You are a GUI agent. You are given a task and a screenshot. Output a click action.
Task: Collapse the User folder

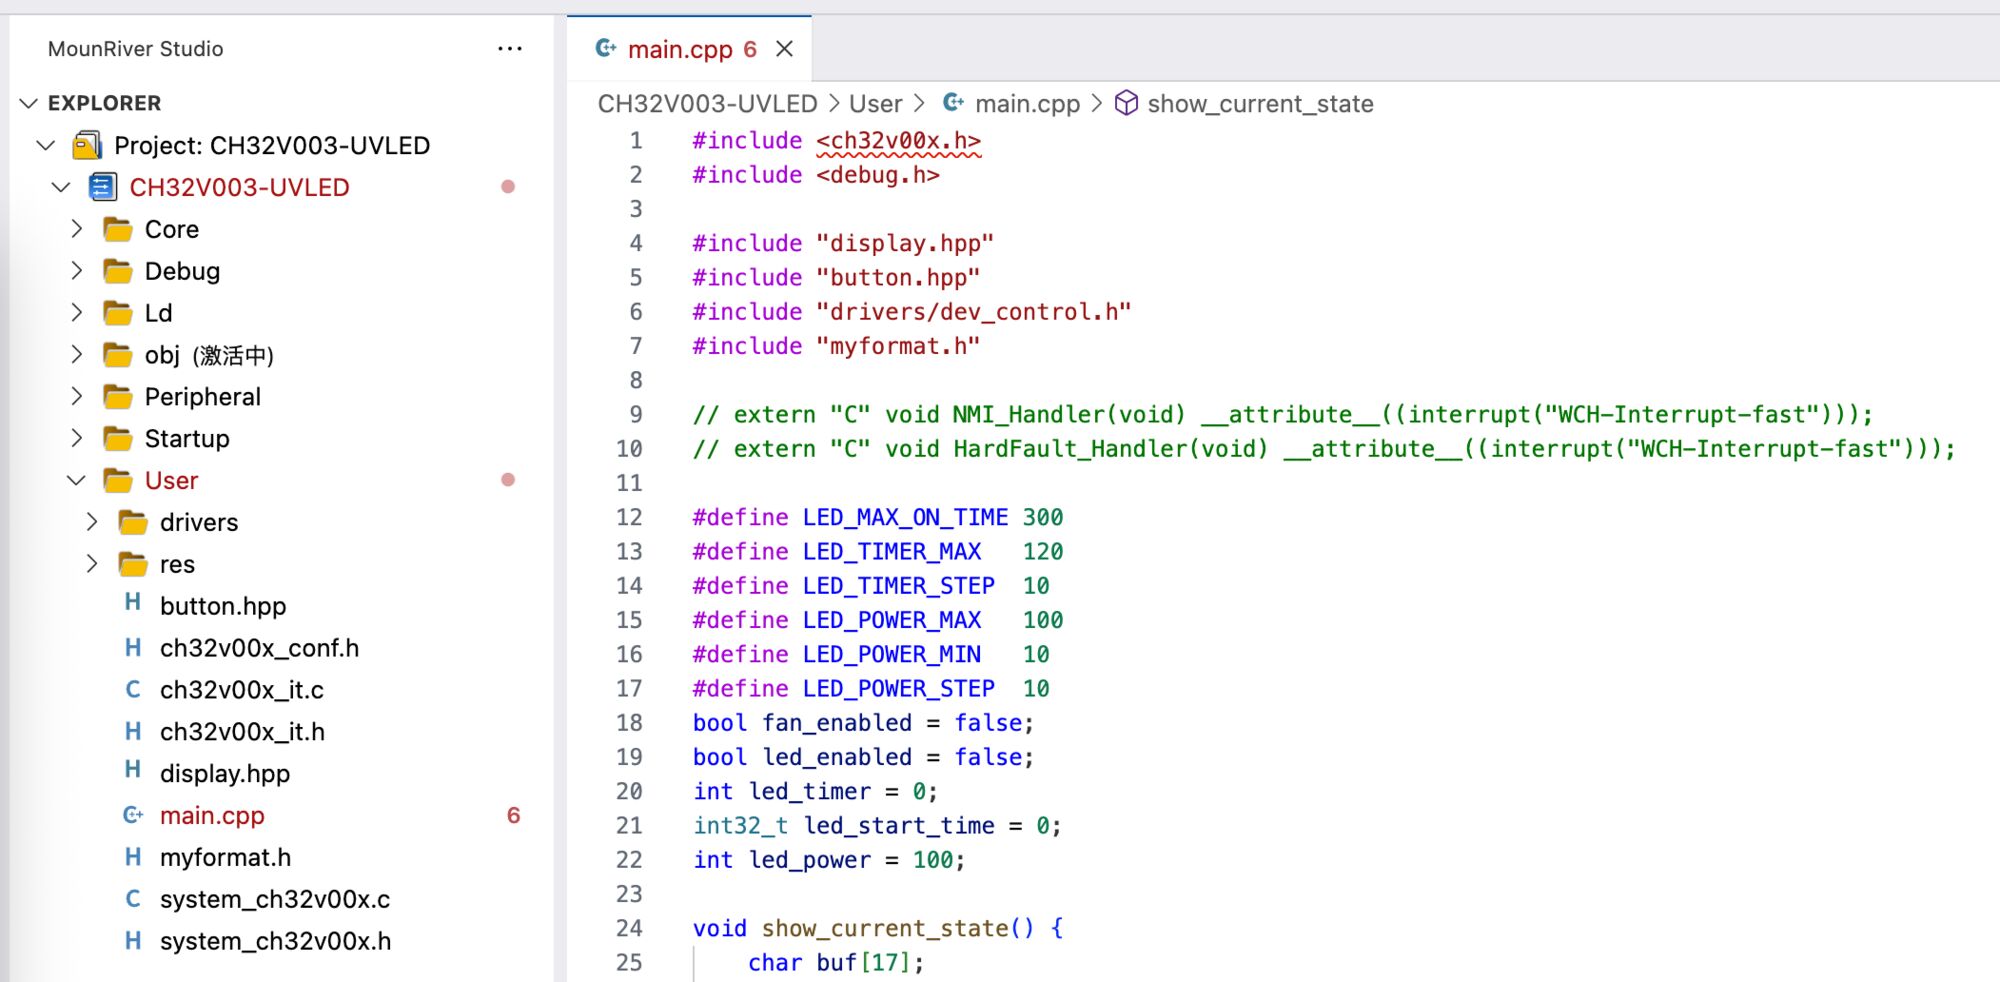click(77, 481)
